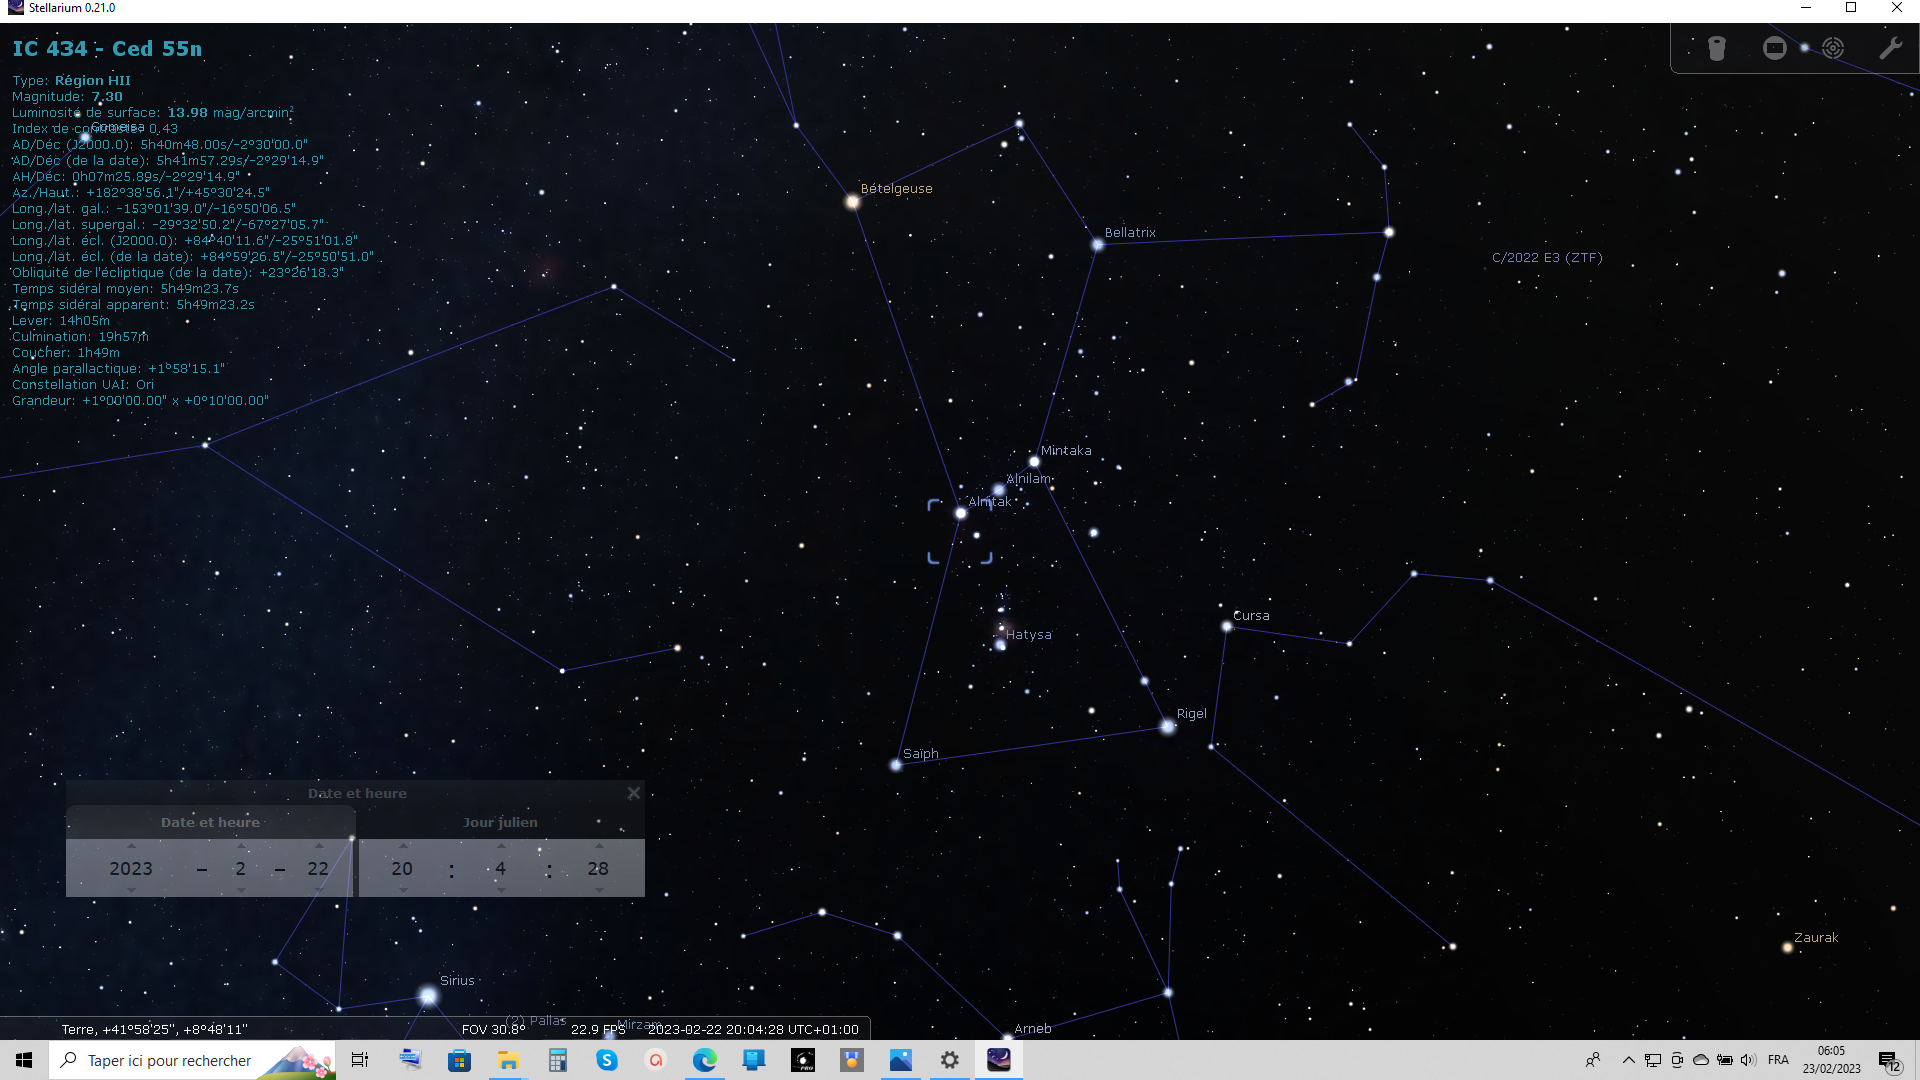The width and height of the screenshot is (1920, 1080).
Task: Select the star Rigel
Action: click(1167, 727)
